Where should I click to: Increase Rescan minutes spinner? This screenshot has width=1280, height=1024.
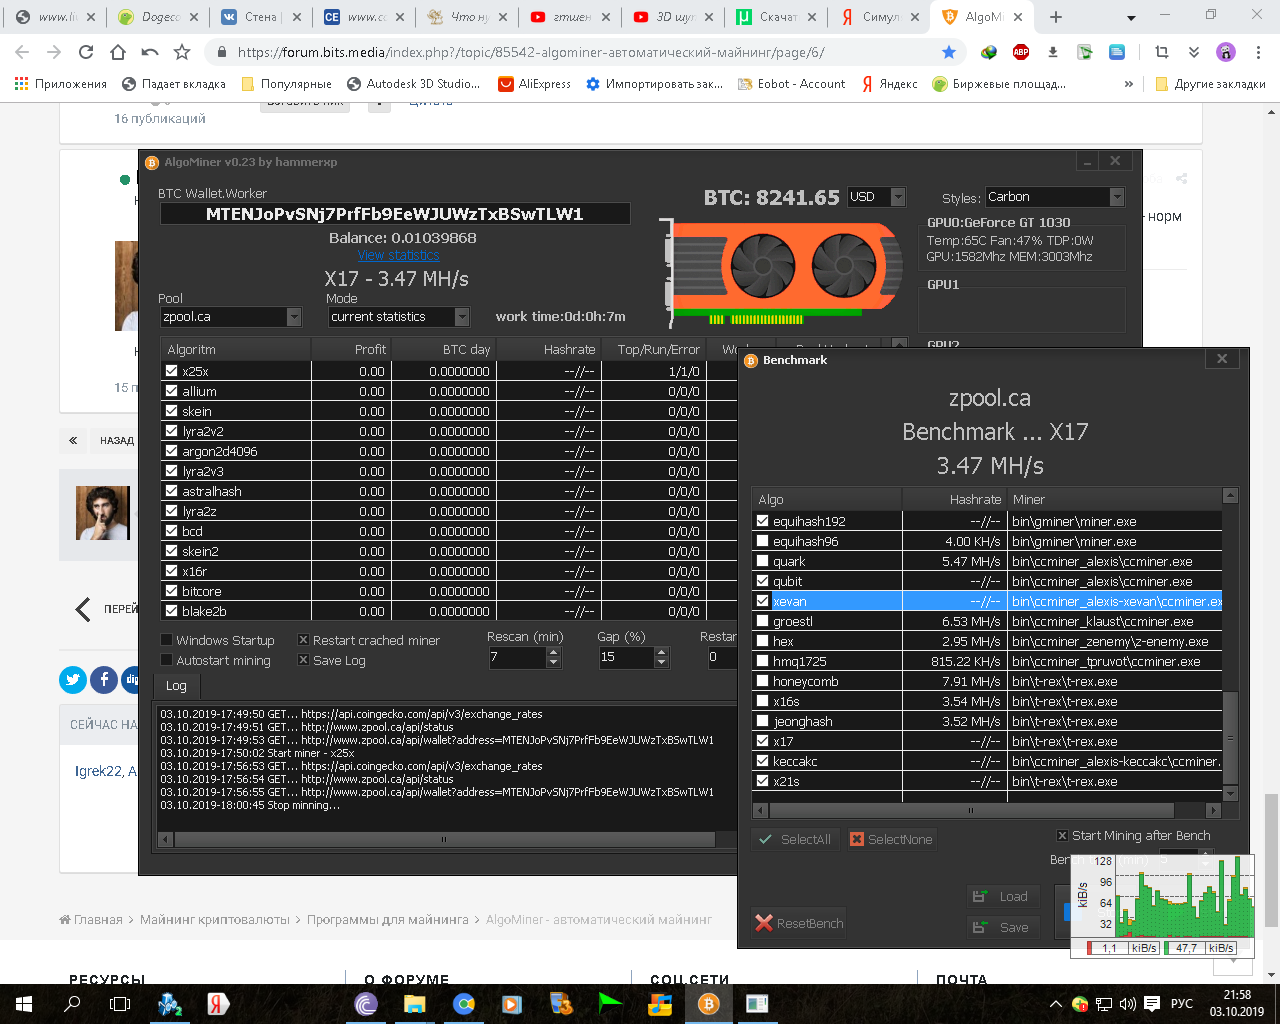click(554, 652)
